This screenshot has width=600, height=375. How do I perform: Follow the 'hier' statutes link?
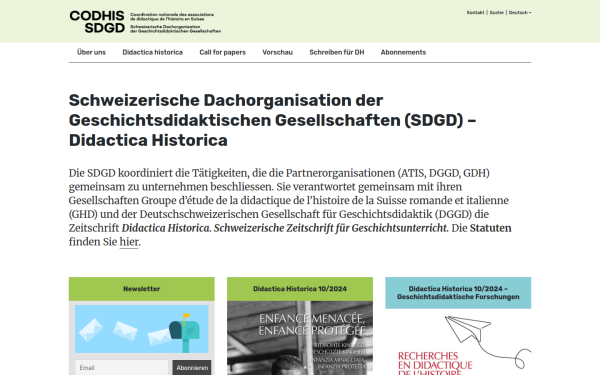click(129, 242)
